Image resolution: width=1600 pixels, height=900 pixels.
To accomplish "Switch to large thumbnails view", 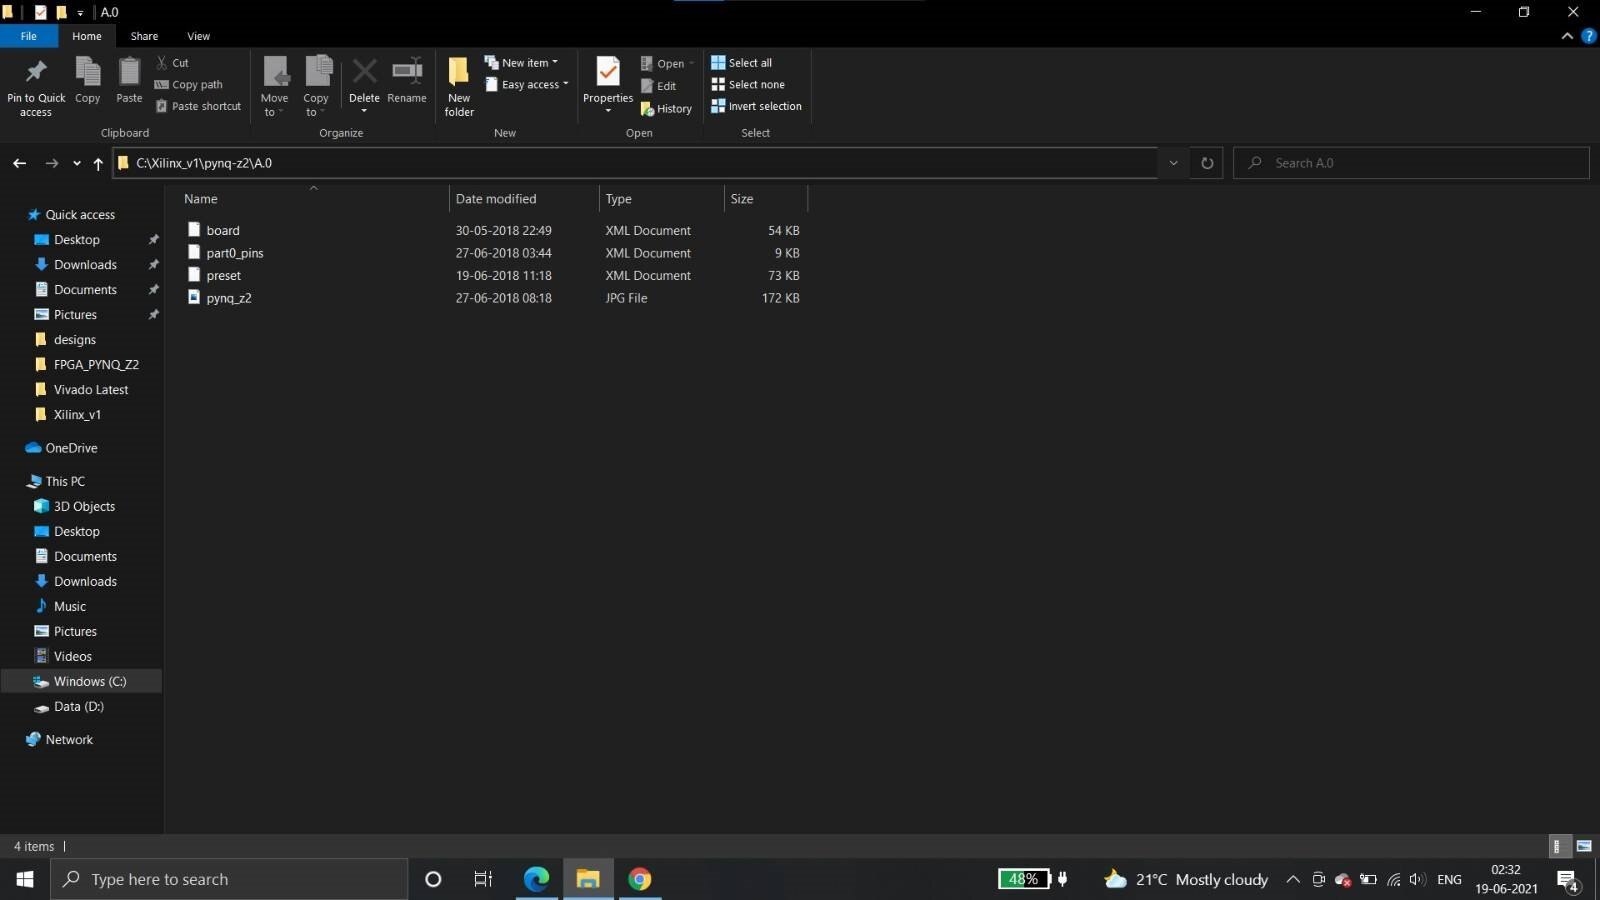I will click(x=1584, y=846).
